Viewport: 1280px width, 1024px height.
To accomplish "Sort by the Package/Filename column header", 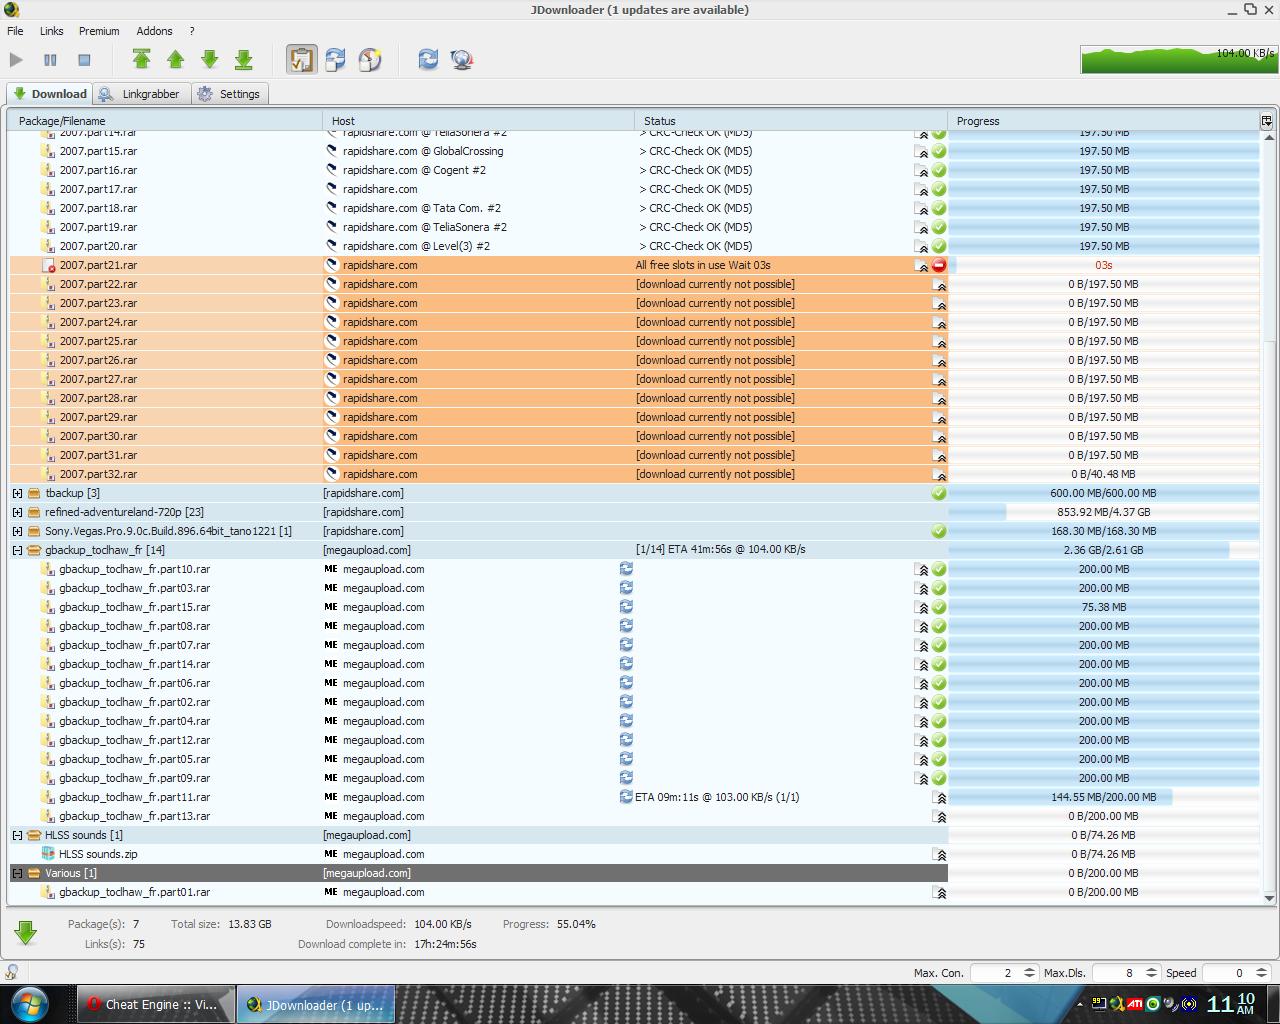I will [x=166, y=121].
